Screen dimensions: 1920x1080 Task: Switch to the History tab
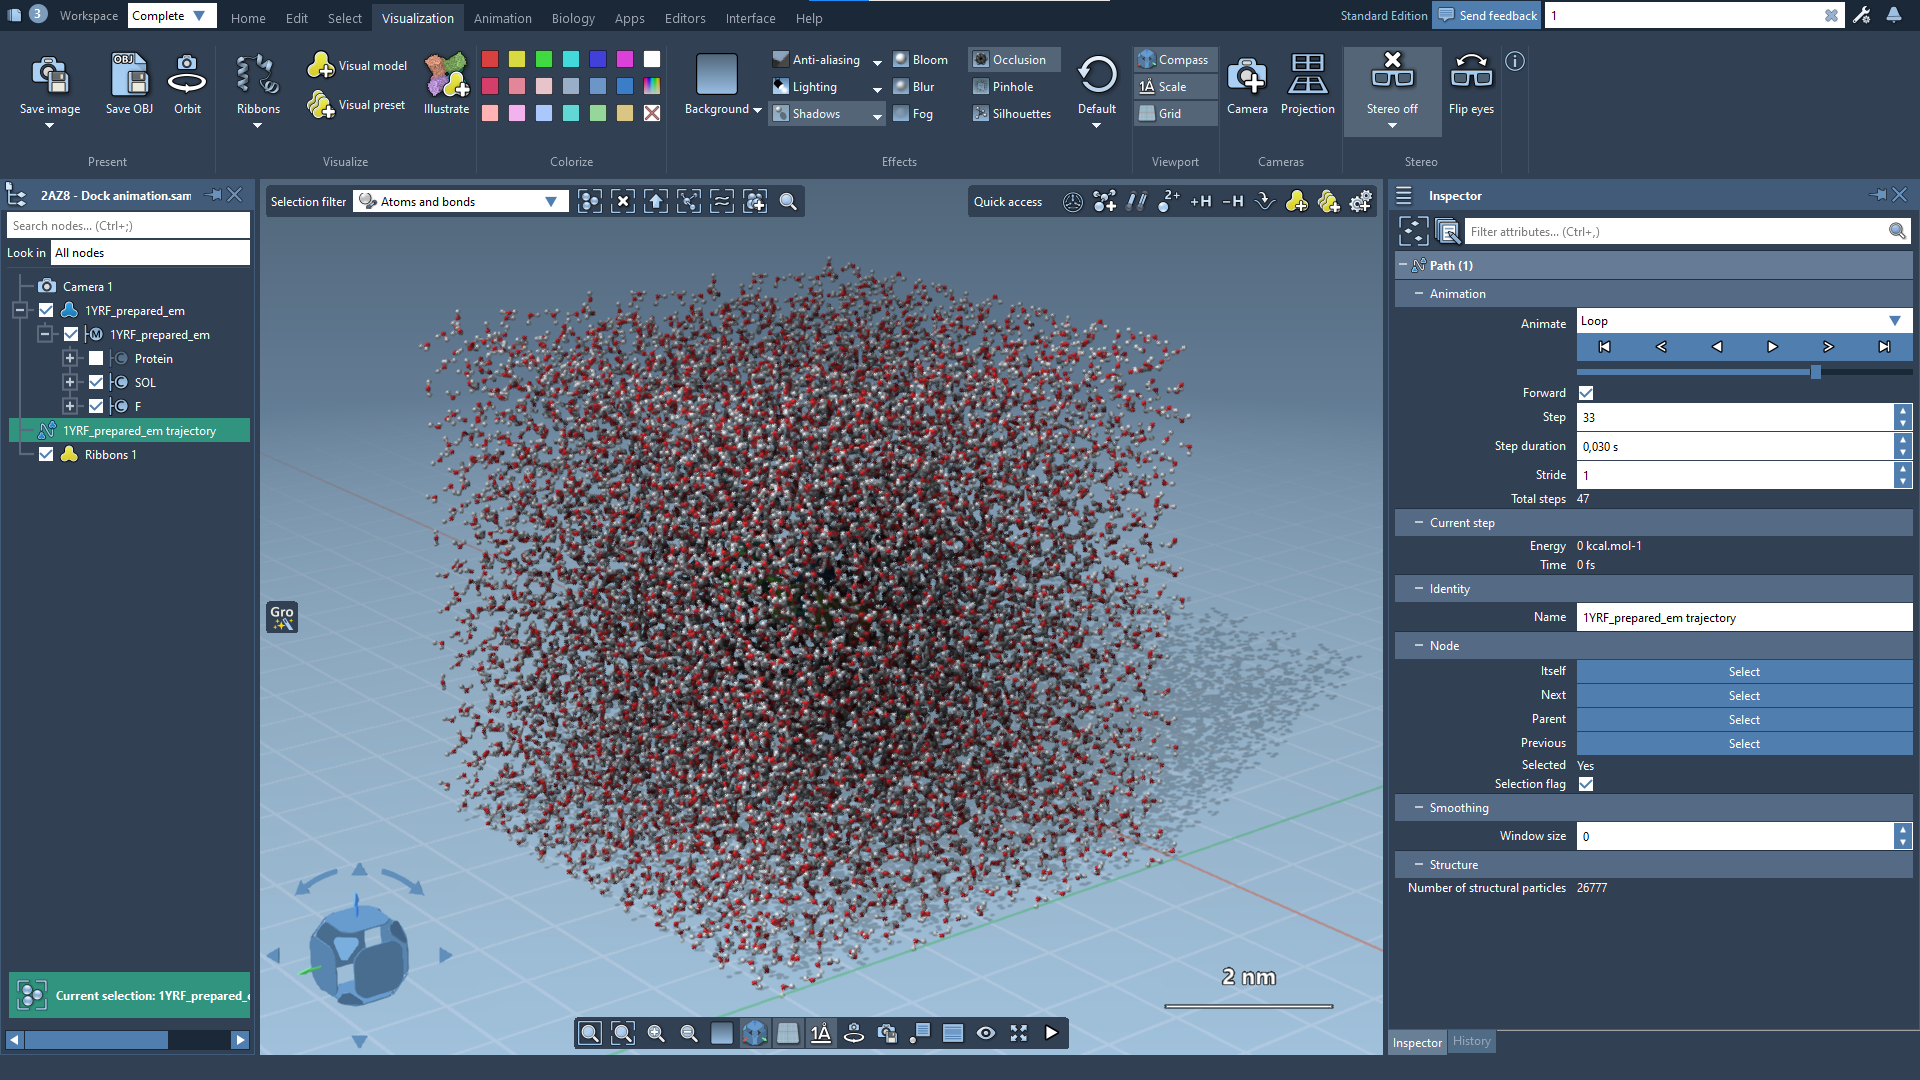coord(1471,1042)
